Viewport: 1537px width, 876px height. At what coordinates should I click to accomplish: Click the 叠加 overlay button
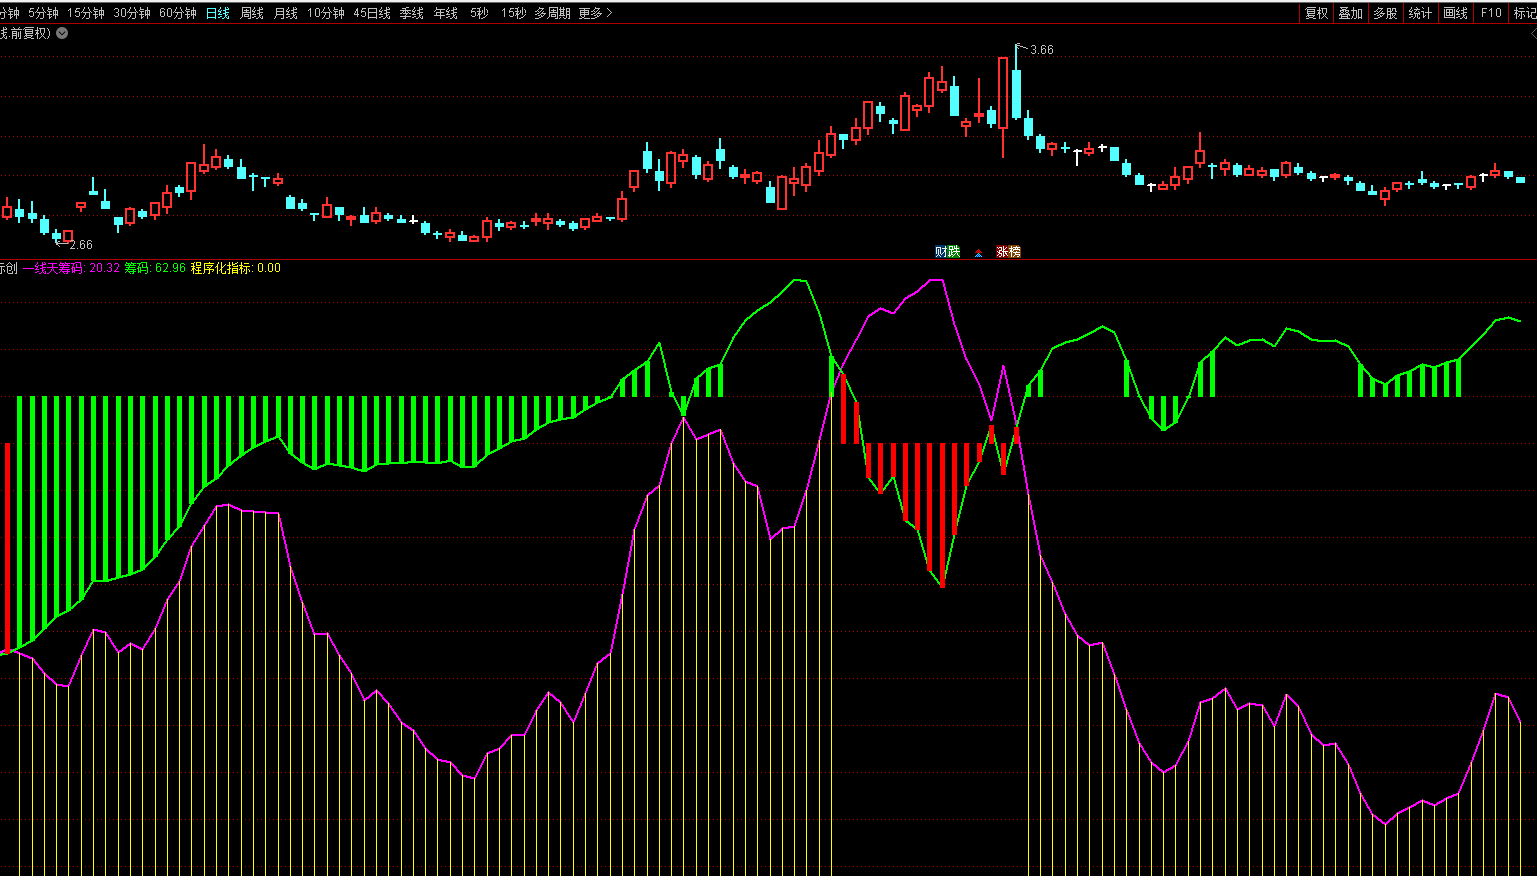(1350, 13)
